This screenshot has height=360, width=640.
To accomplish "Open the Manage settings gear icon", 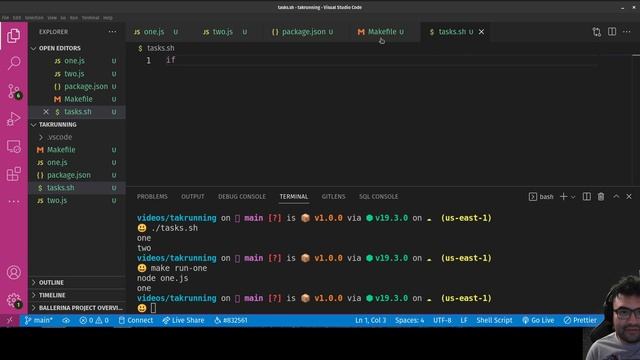I will (13, 300).
